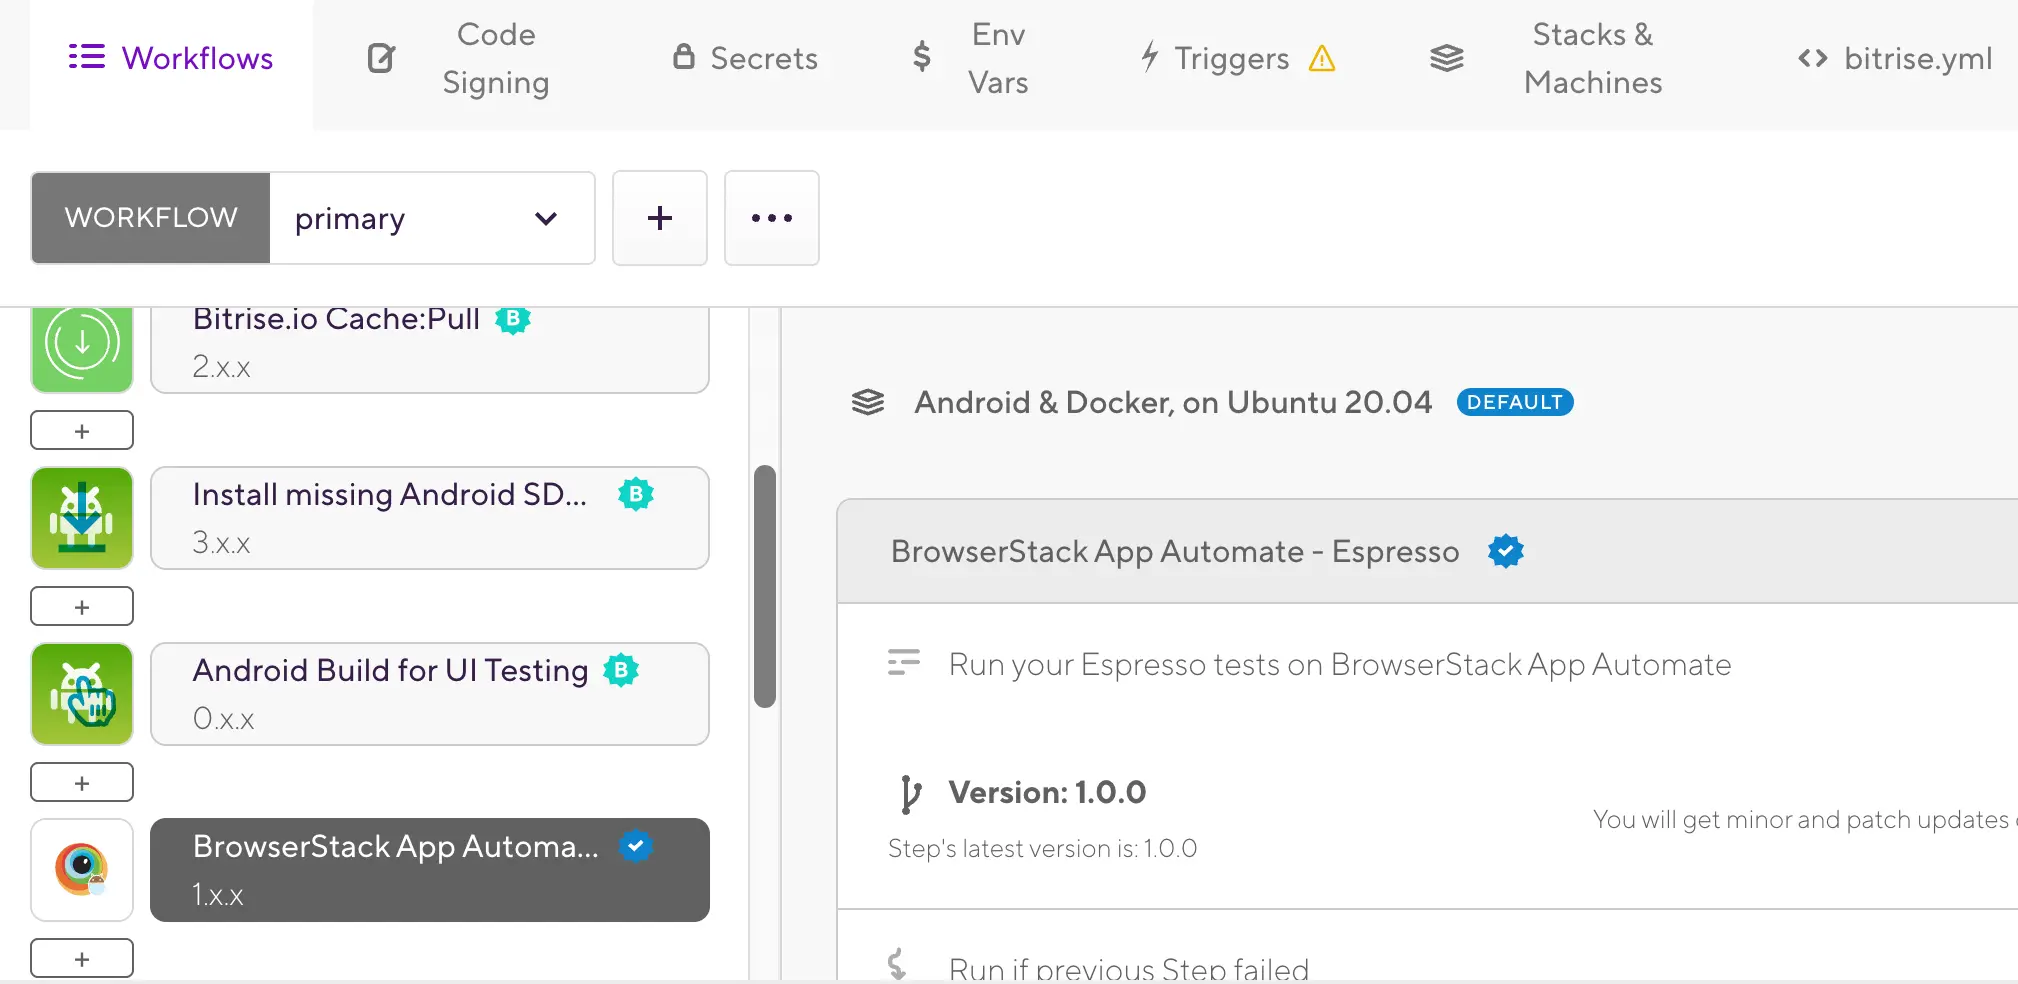Click the verified badge beside BrowserStack Espresso title
This screenshot has height=984, width=2018.
point(1505,551)
